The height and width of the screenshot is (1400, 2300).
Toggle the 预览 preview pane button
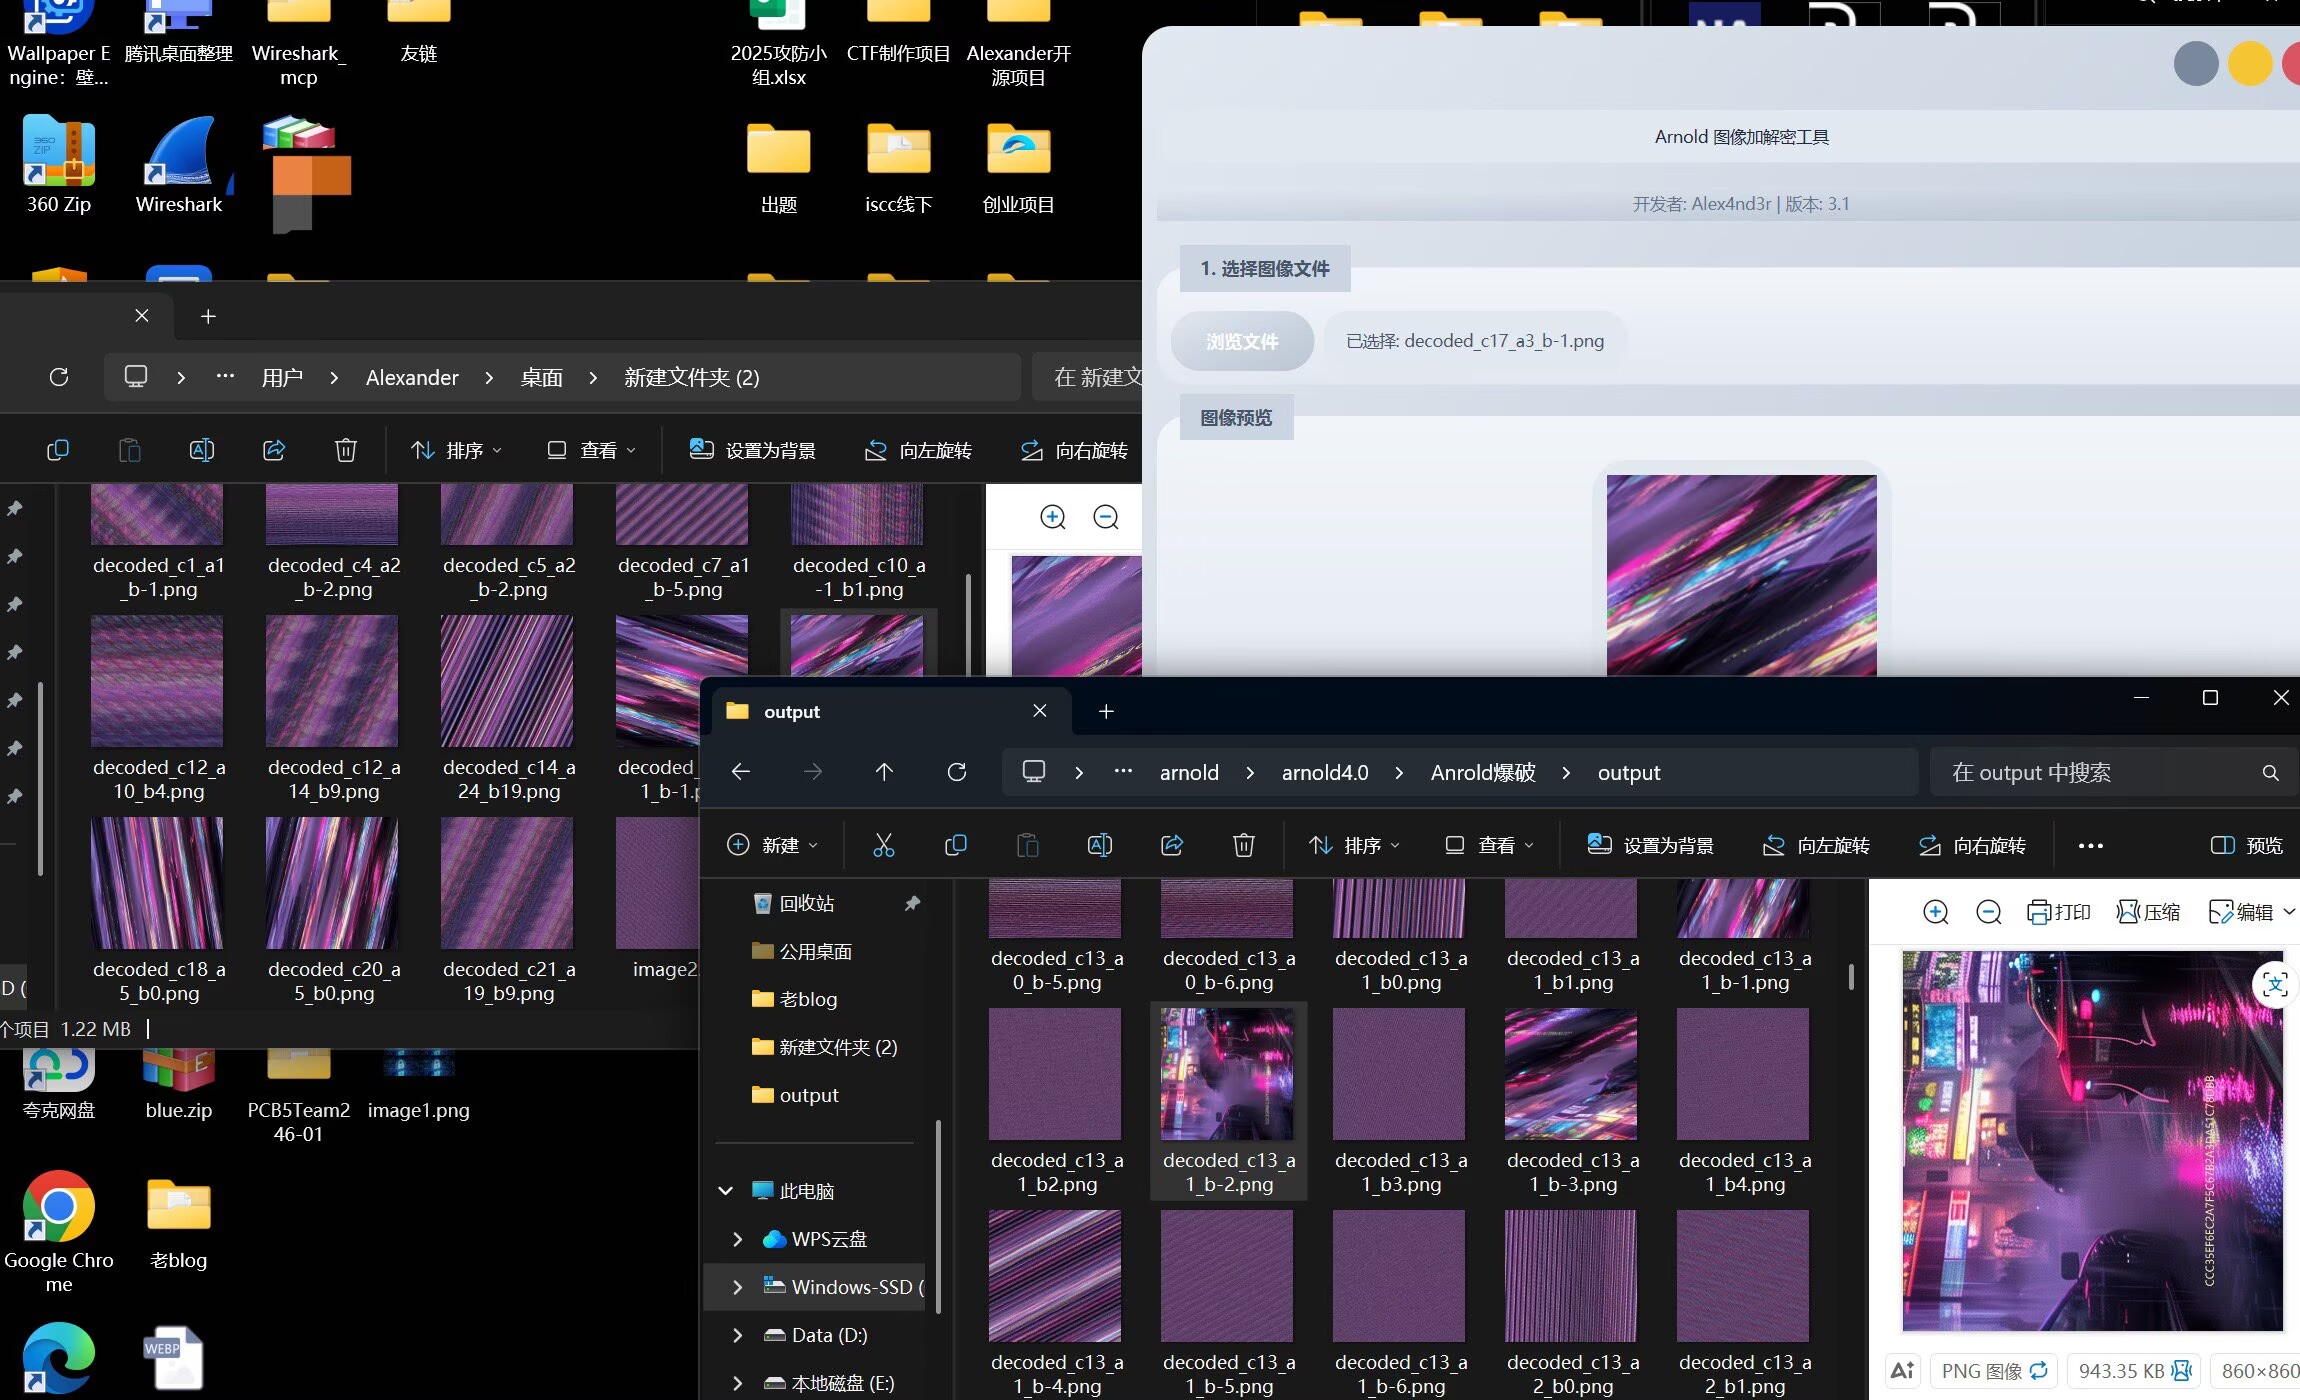click(2246, 845)
